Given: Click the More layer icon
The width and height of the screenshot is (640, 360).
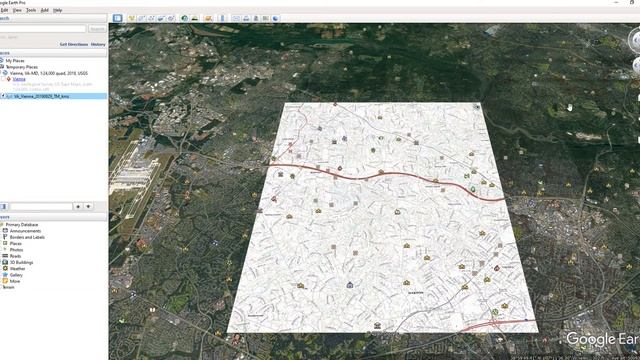Looking at the screenshot, I should tap(5, 281).
